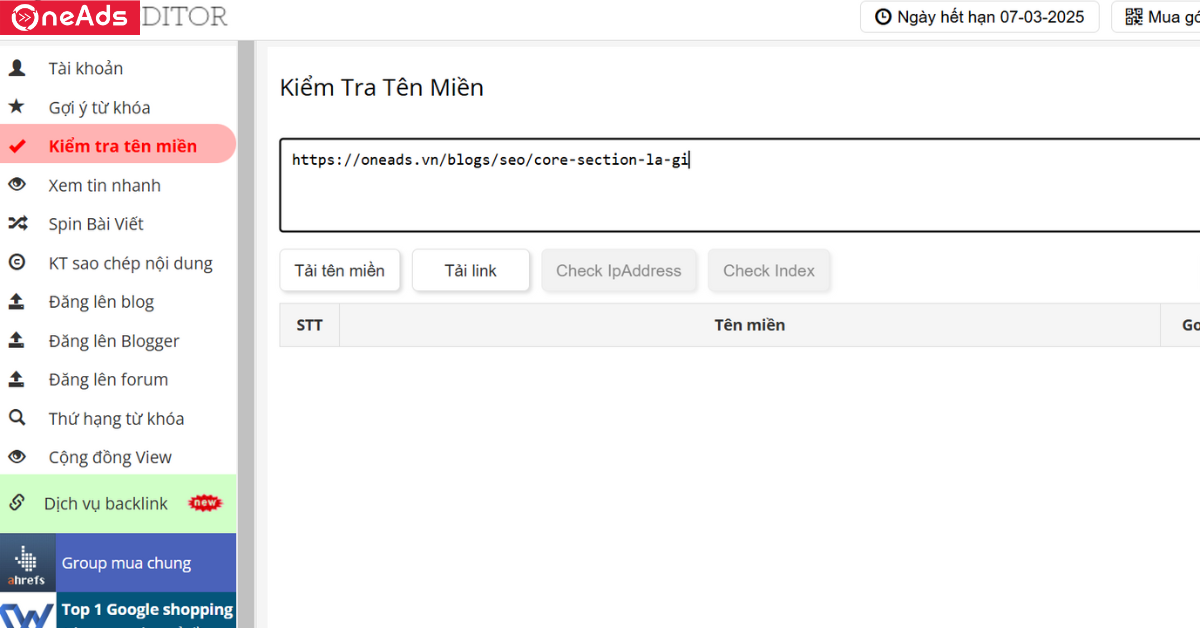This screenshot has width=1200, height=628.
Task: Click the person icon beside Tài khoản
Action: coord(16,68)
